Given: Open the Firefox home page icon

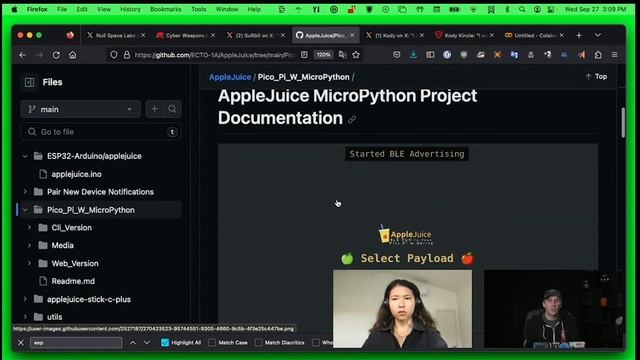Looking at the screenshot, I should 73,55.
